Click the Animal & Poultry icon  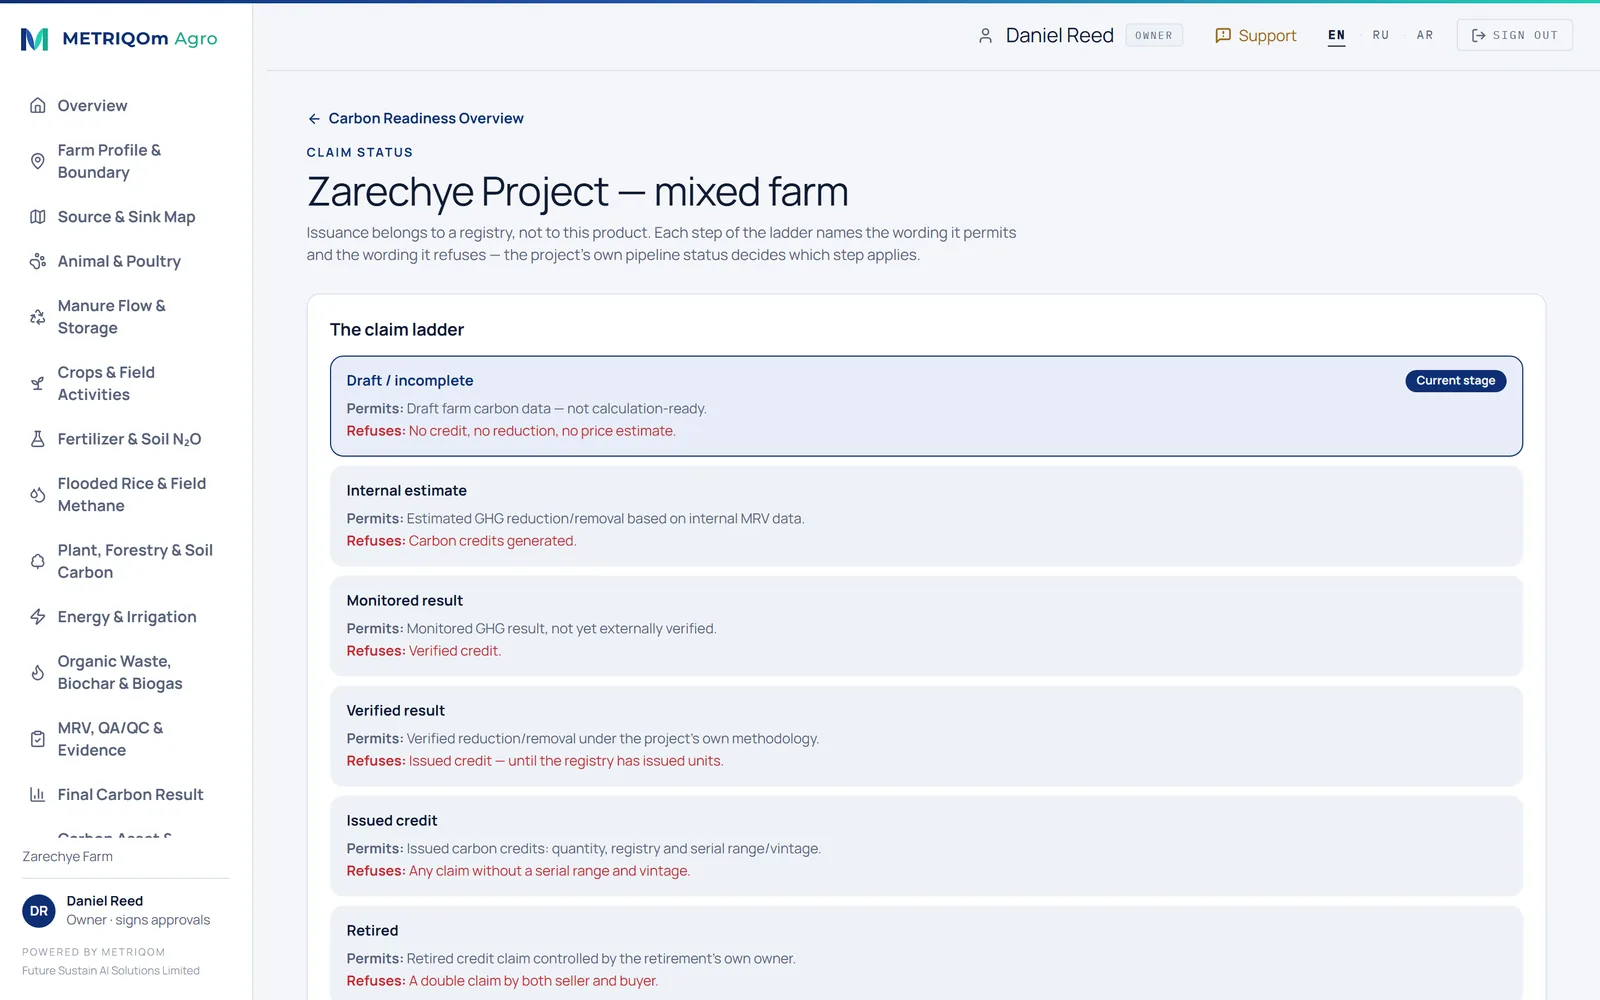(38, 261)
